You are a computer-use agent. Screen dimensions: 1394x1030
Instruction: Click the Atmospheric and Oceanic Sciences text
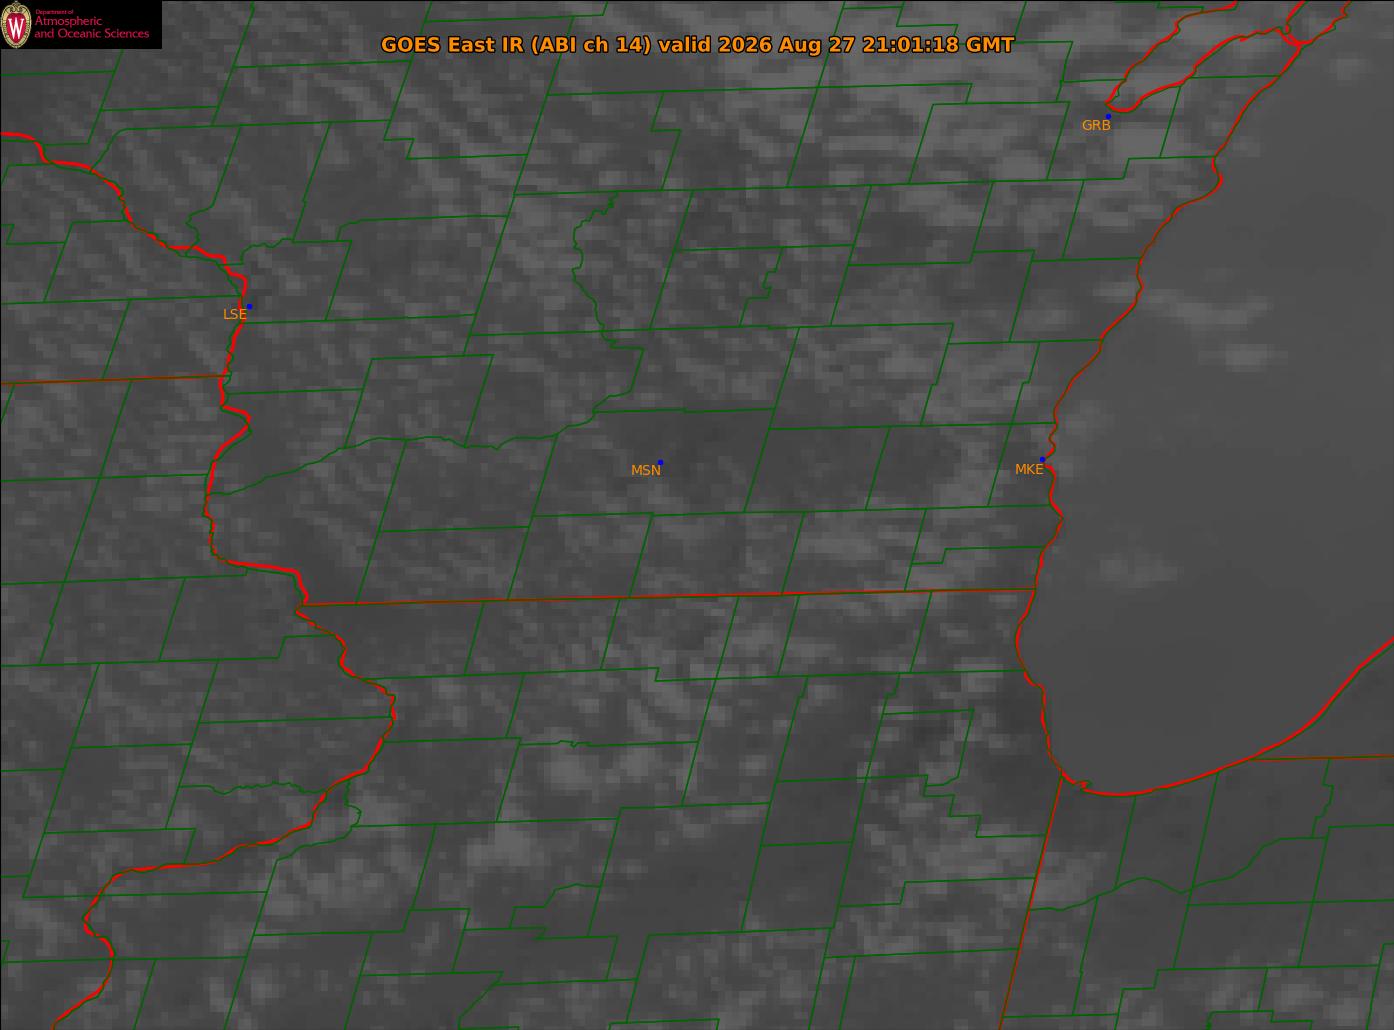click(x=91, y=27)
